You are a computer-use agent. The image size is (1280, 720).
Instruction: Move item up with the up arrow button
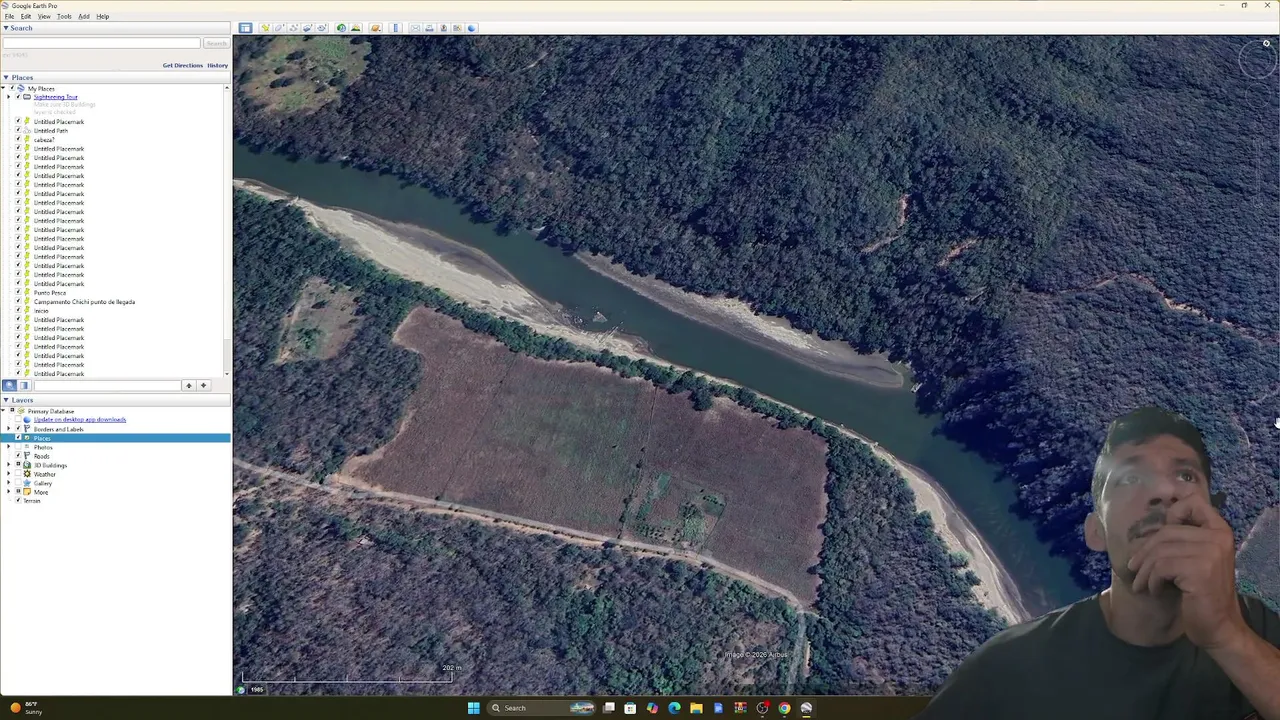point(188,385)
